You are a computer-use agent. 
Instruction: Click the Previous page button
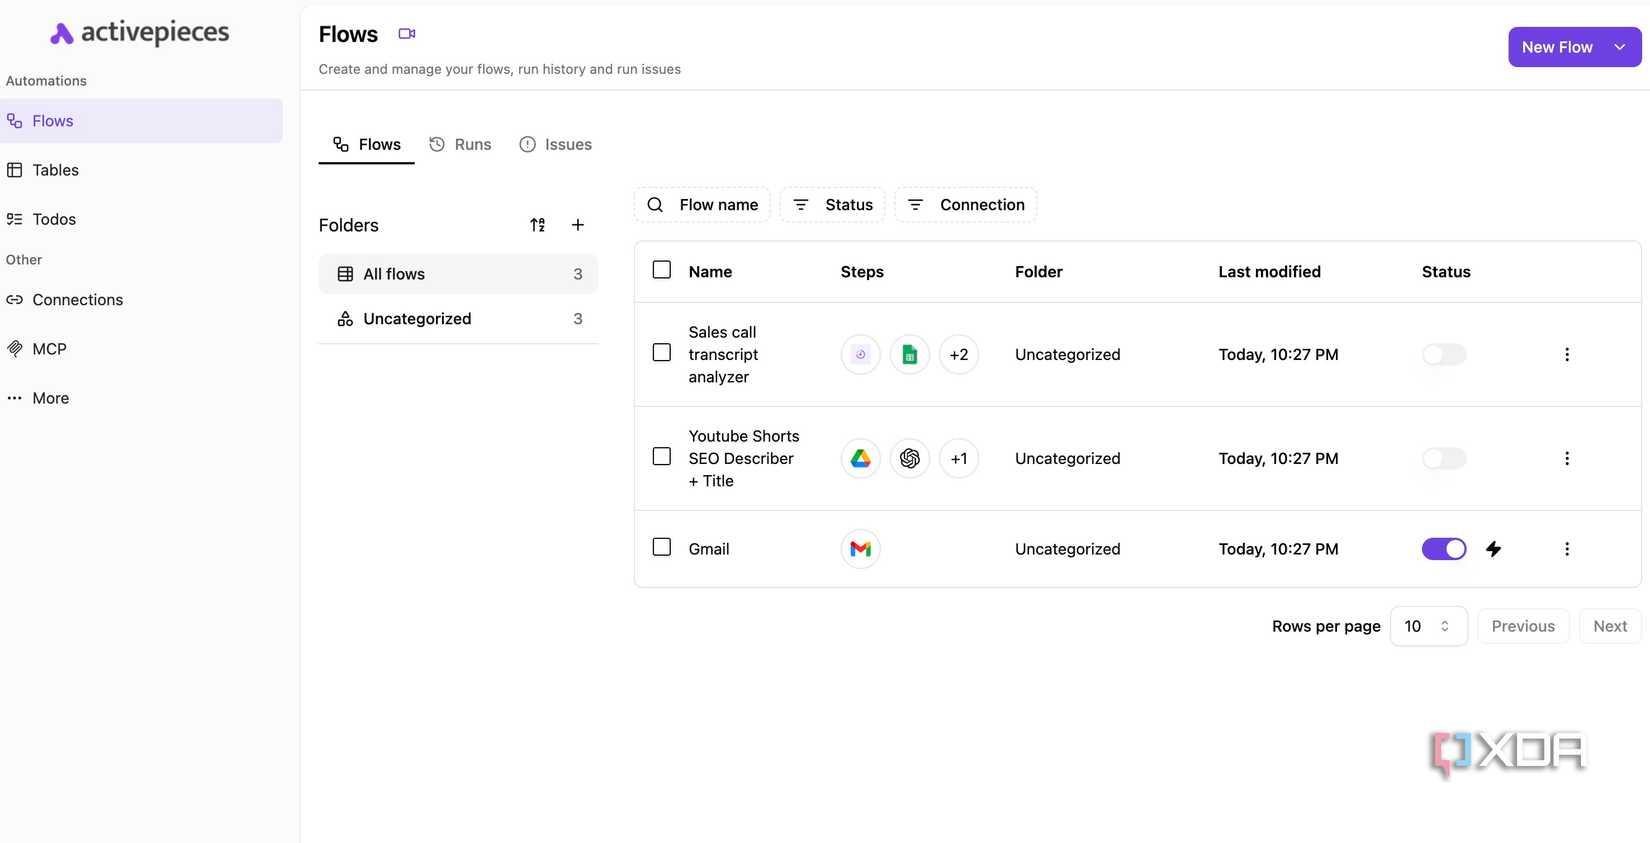(1523, 626)
